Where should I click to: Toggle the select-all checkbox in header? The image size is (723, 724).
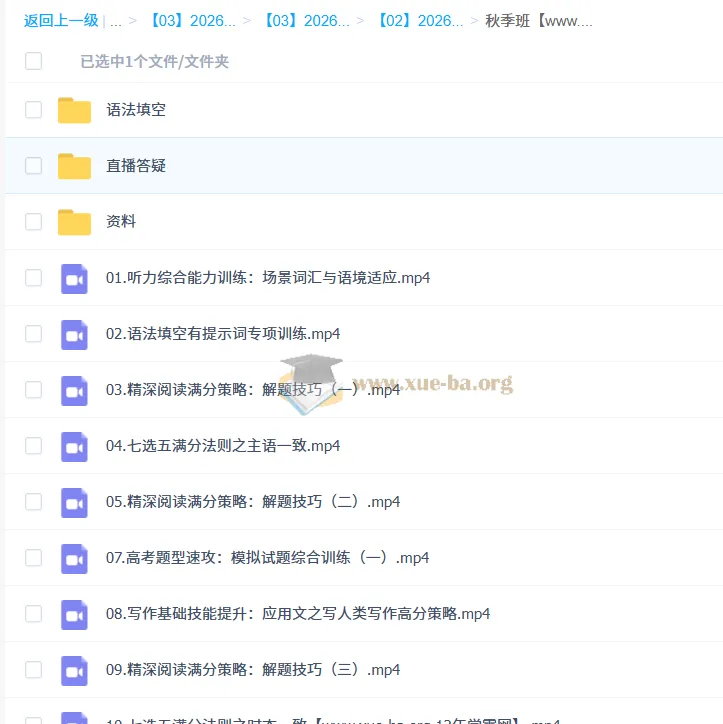click(x=33, y=61)
